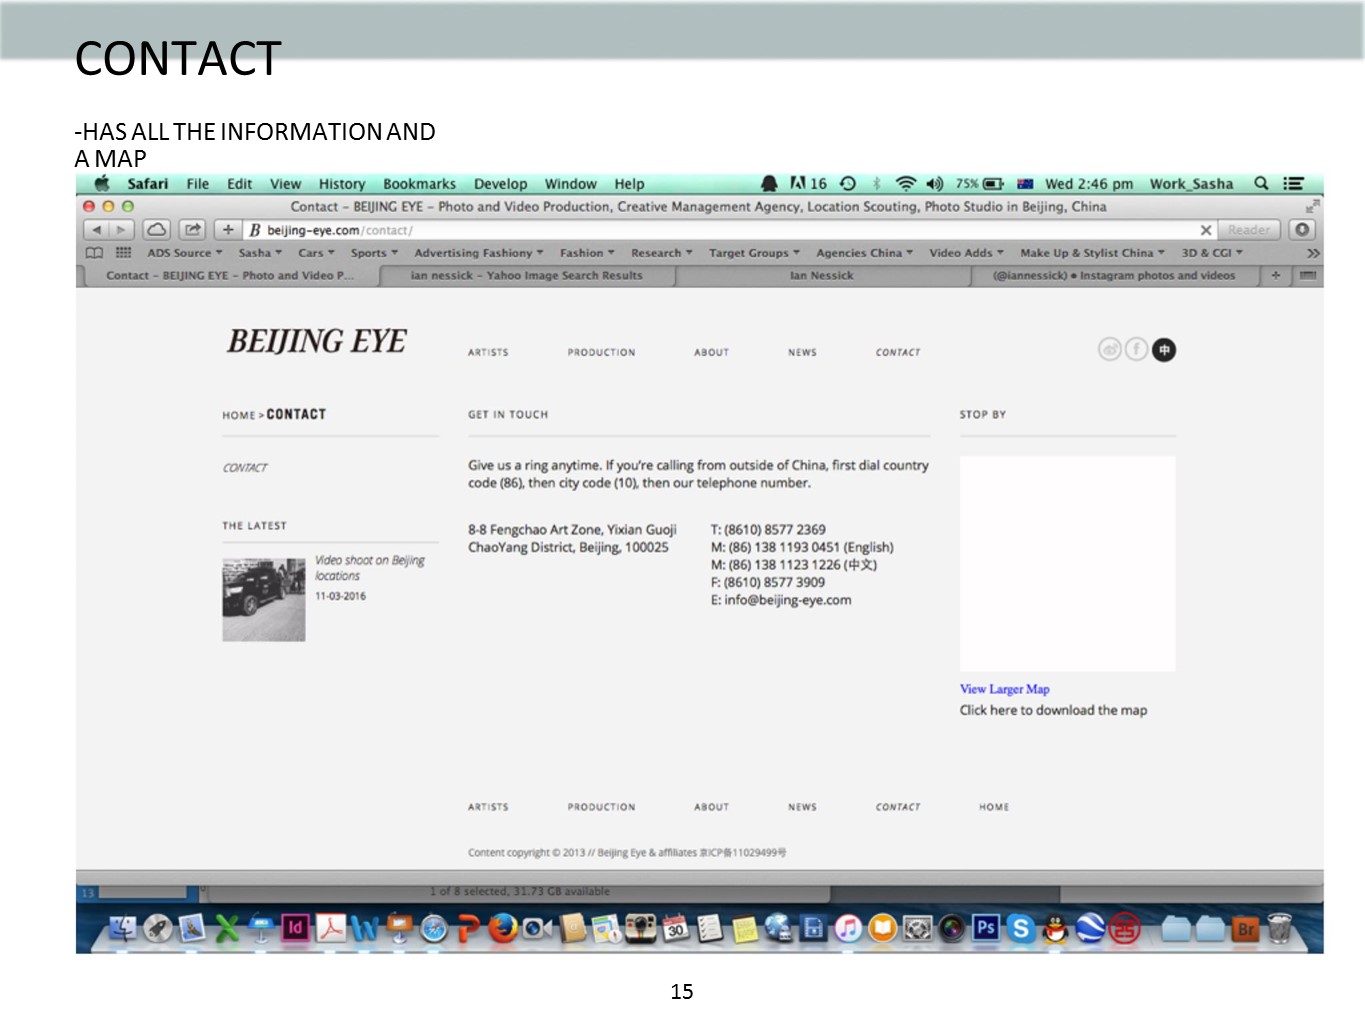Click ABOUT in the top site navigation

pyautogui.click(x=712, y=352)
